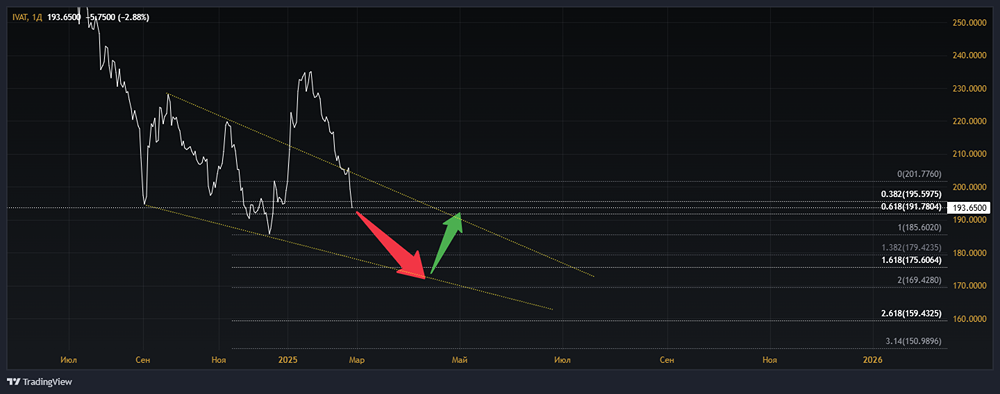Open the IVAT symbol label

pos(20,17)
